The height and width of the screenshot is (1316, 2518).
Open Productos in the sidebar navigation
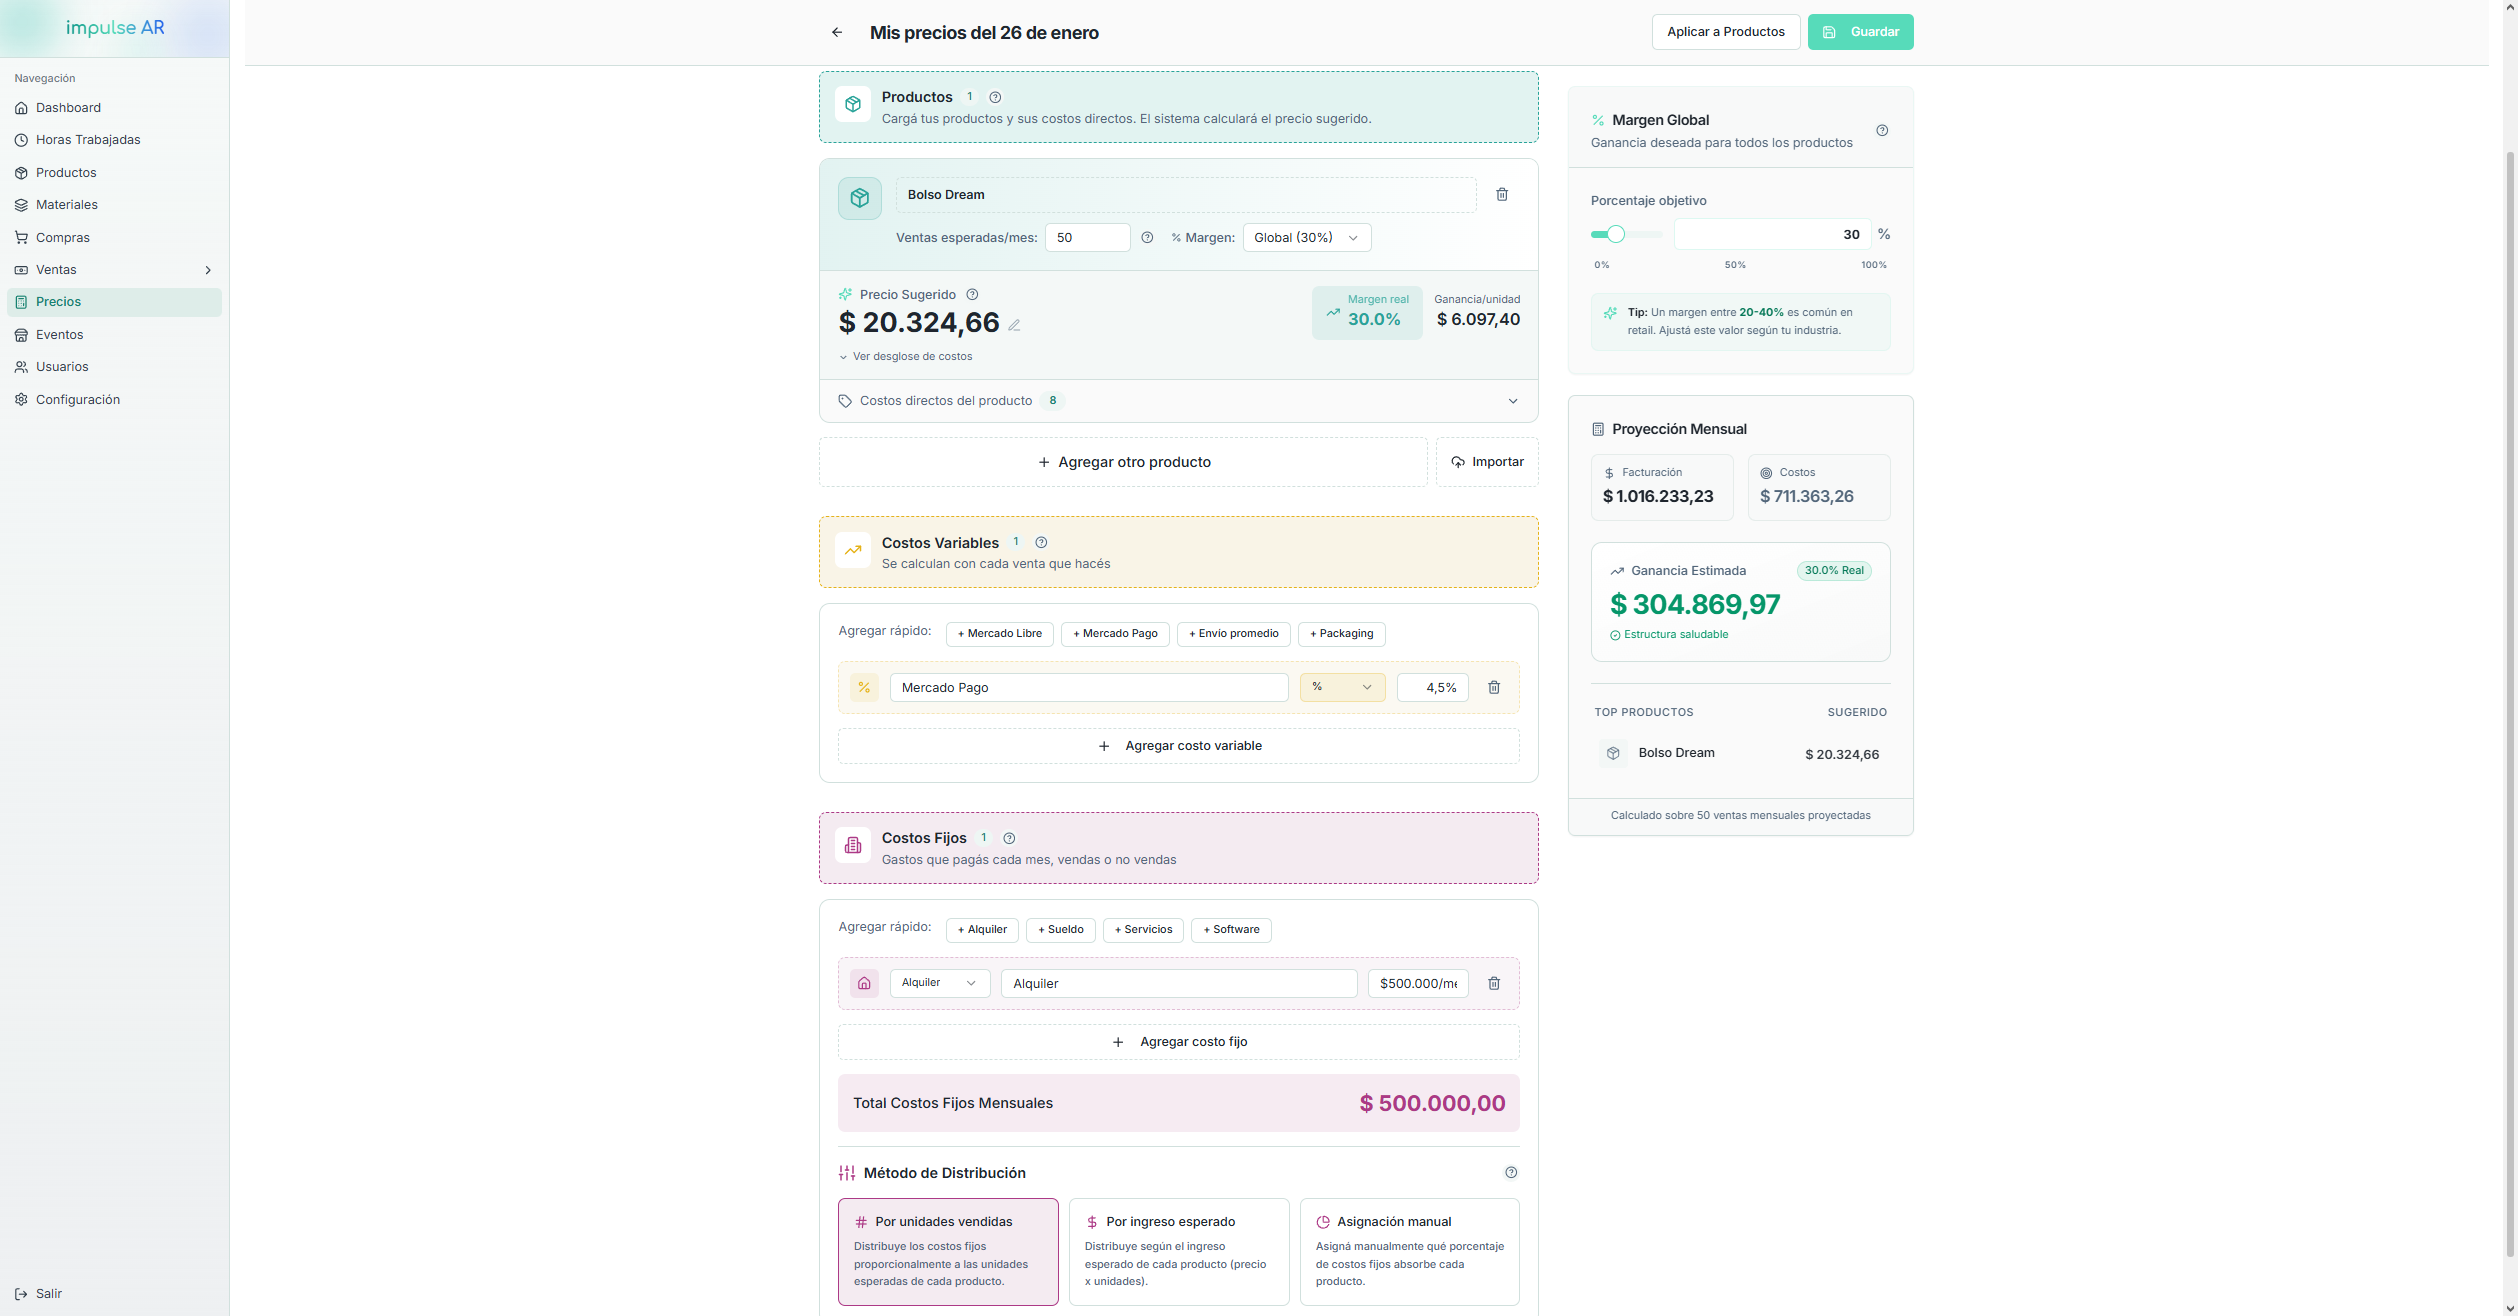(x=66, y=173)
